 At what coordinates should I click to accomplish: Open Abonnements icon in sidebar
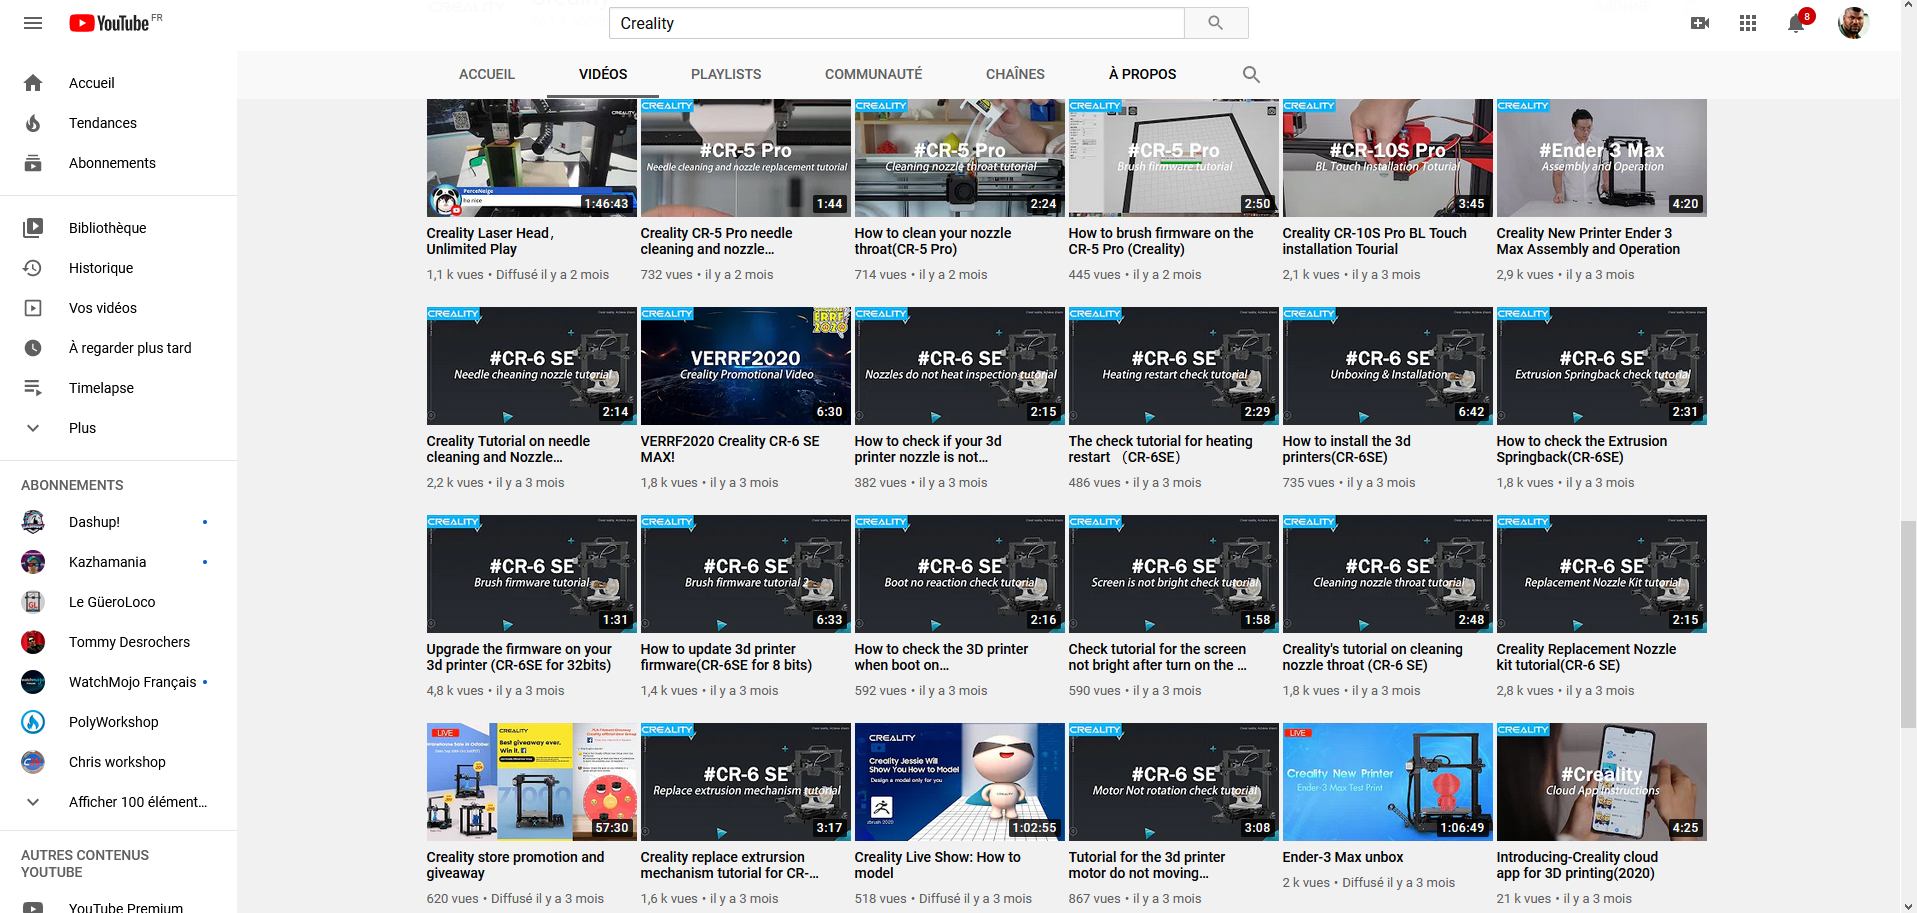(33, 163)
